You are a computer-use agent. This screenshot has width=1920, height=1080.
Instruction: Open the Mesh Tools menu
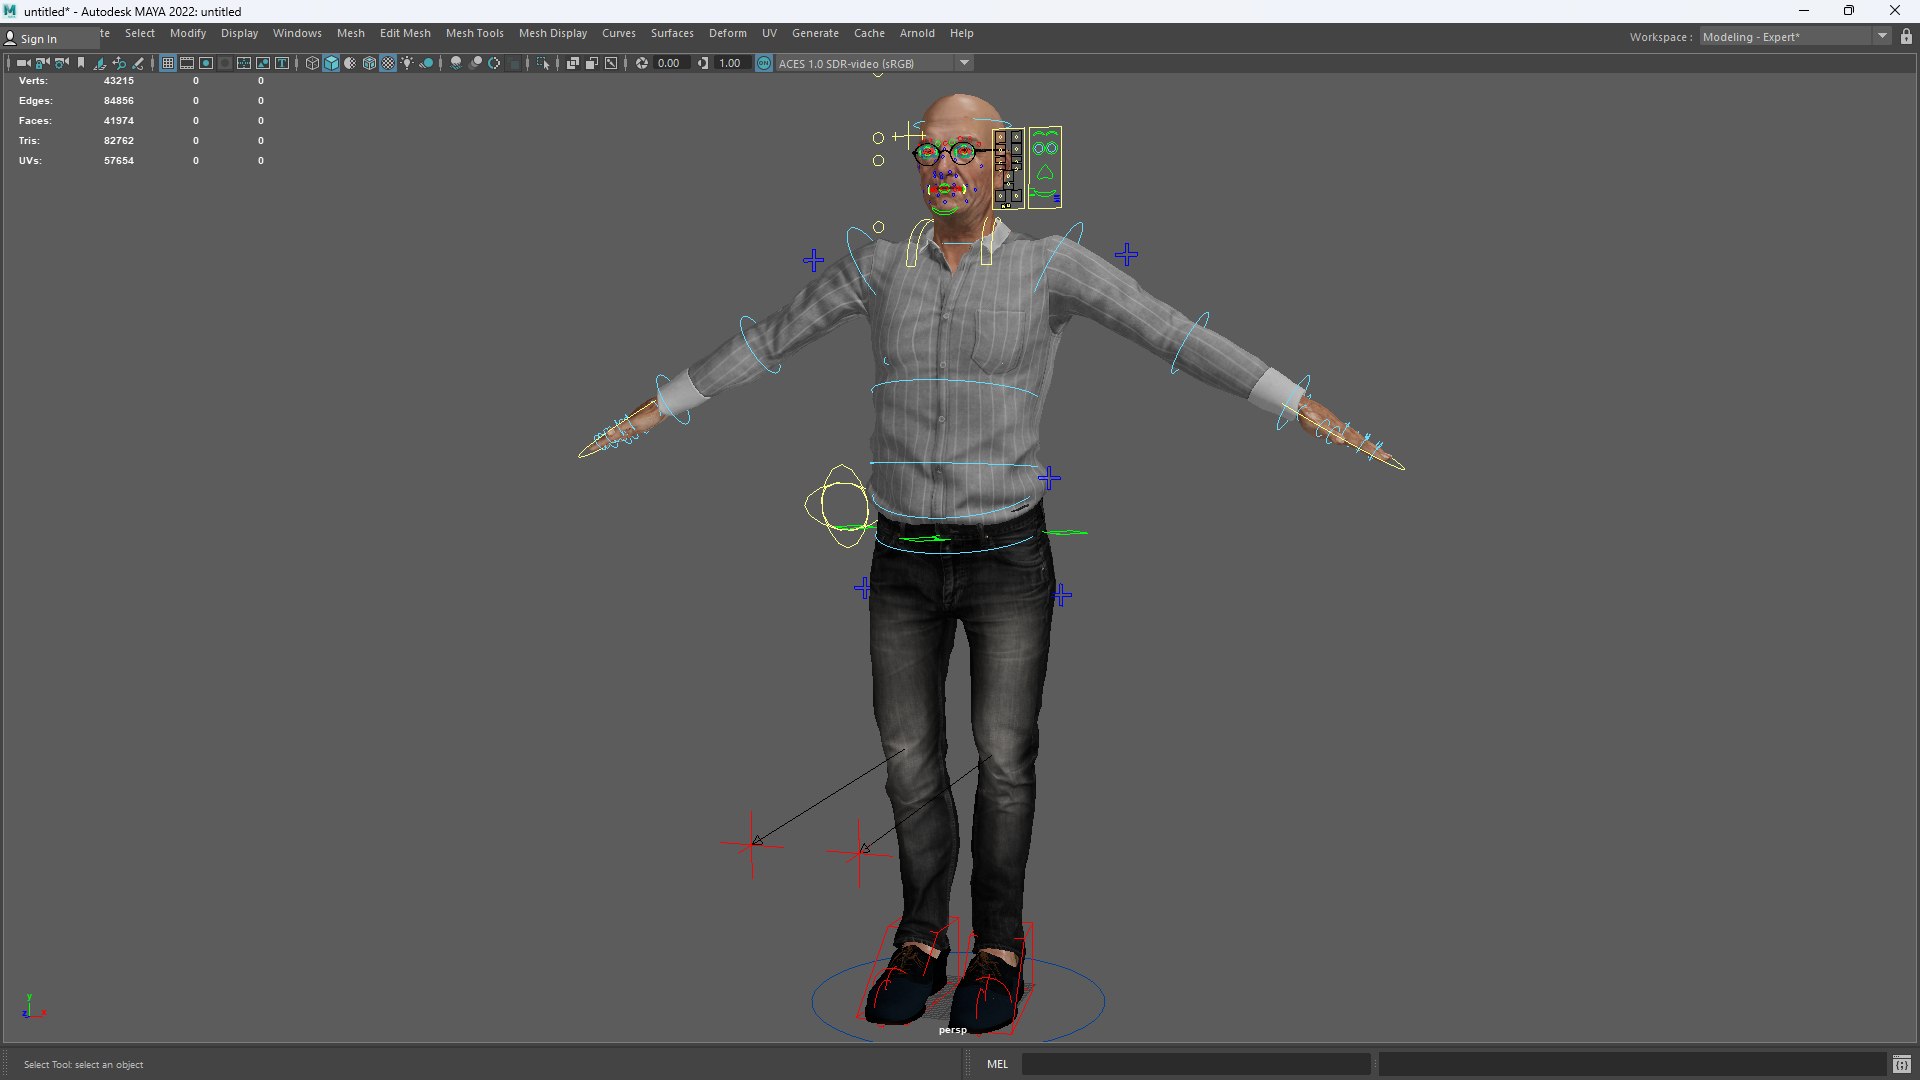474,33
